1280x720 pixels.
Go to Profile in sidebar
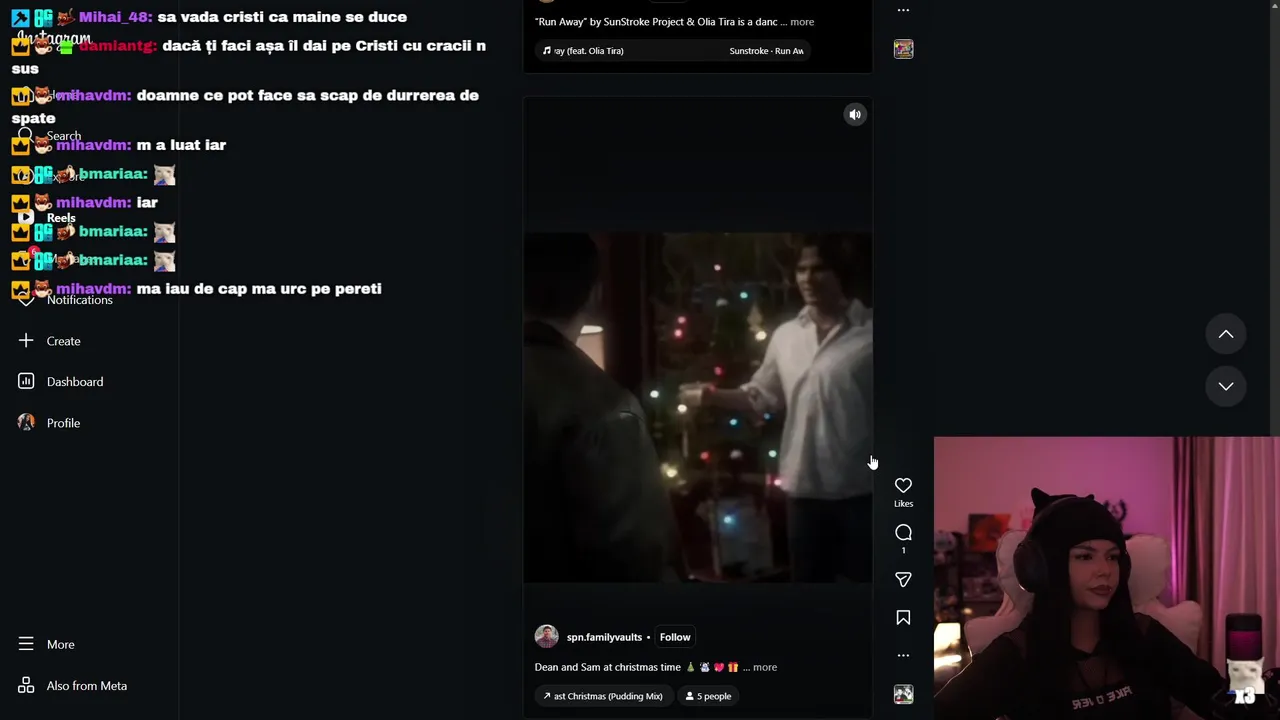(63, 423)
